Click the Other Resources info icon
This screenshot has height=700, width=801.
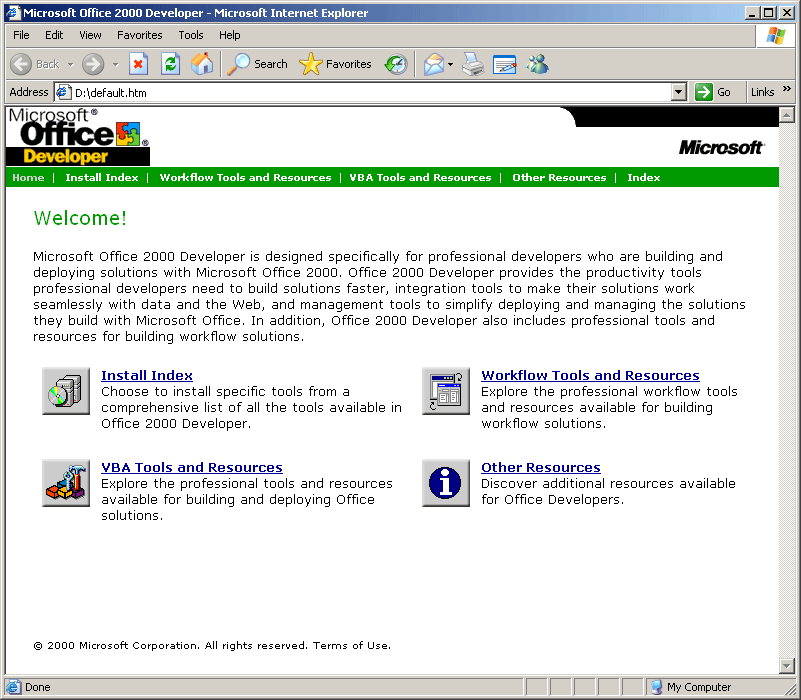click(446, 483)
